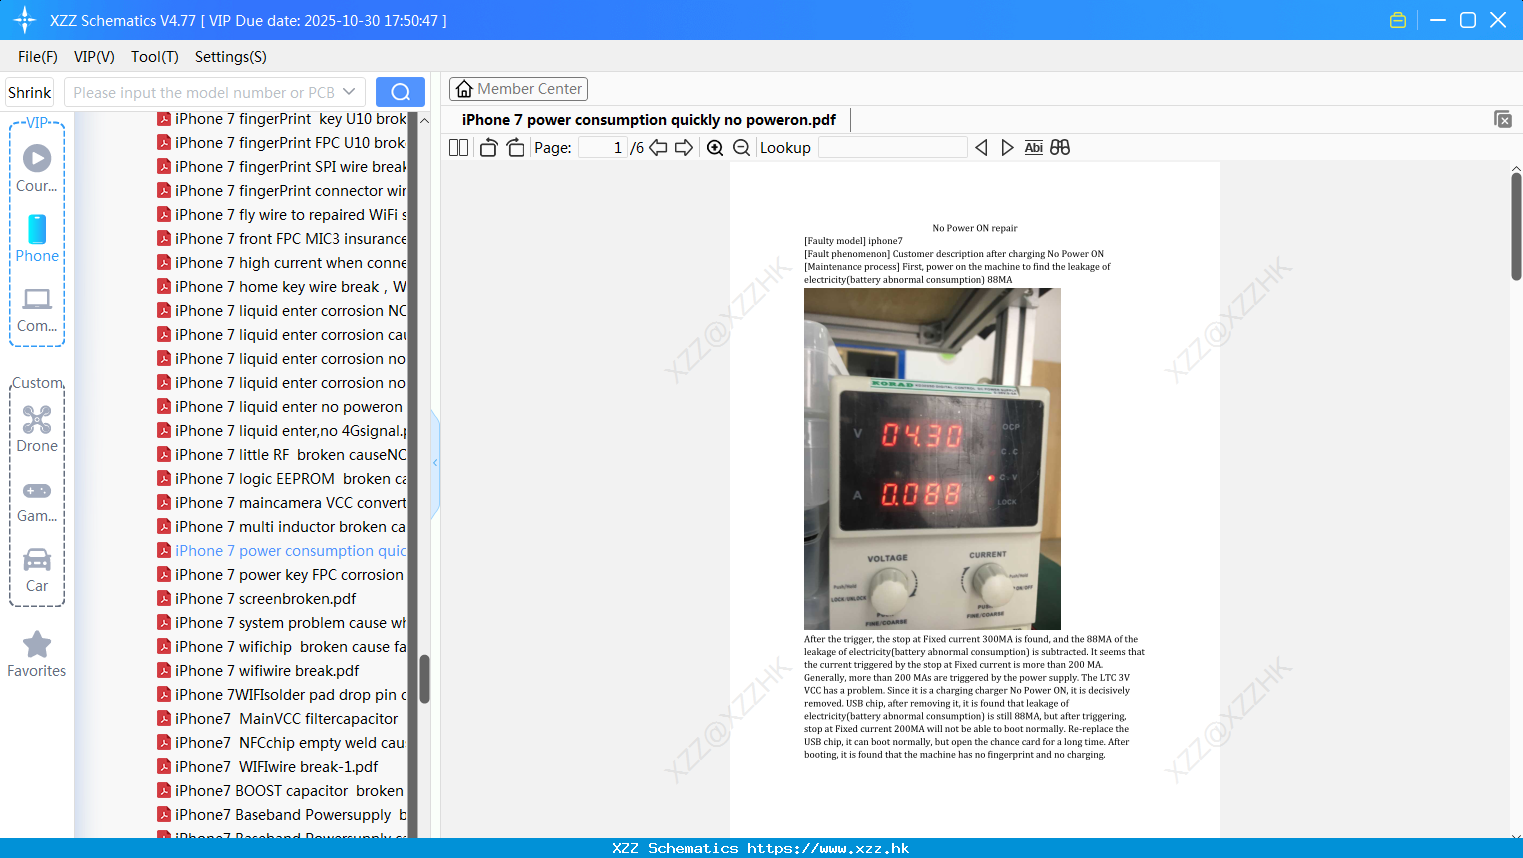Image resolution: width=1523 pixels, height=858 pixels.
Task: Open iPhone7 NFCchip empty weld file
Action: pyautogui.click(x=281, y=743)
